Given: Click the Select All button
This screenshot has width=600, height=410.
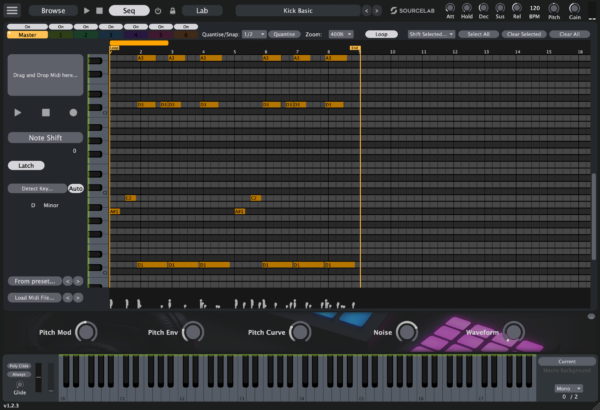Looking at the screenshot, I should click(x=478, y=34).
